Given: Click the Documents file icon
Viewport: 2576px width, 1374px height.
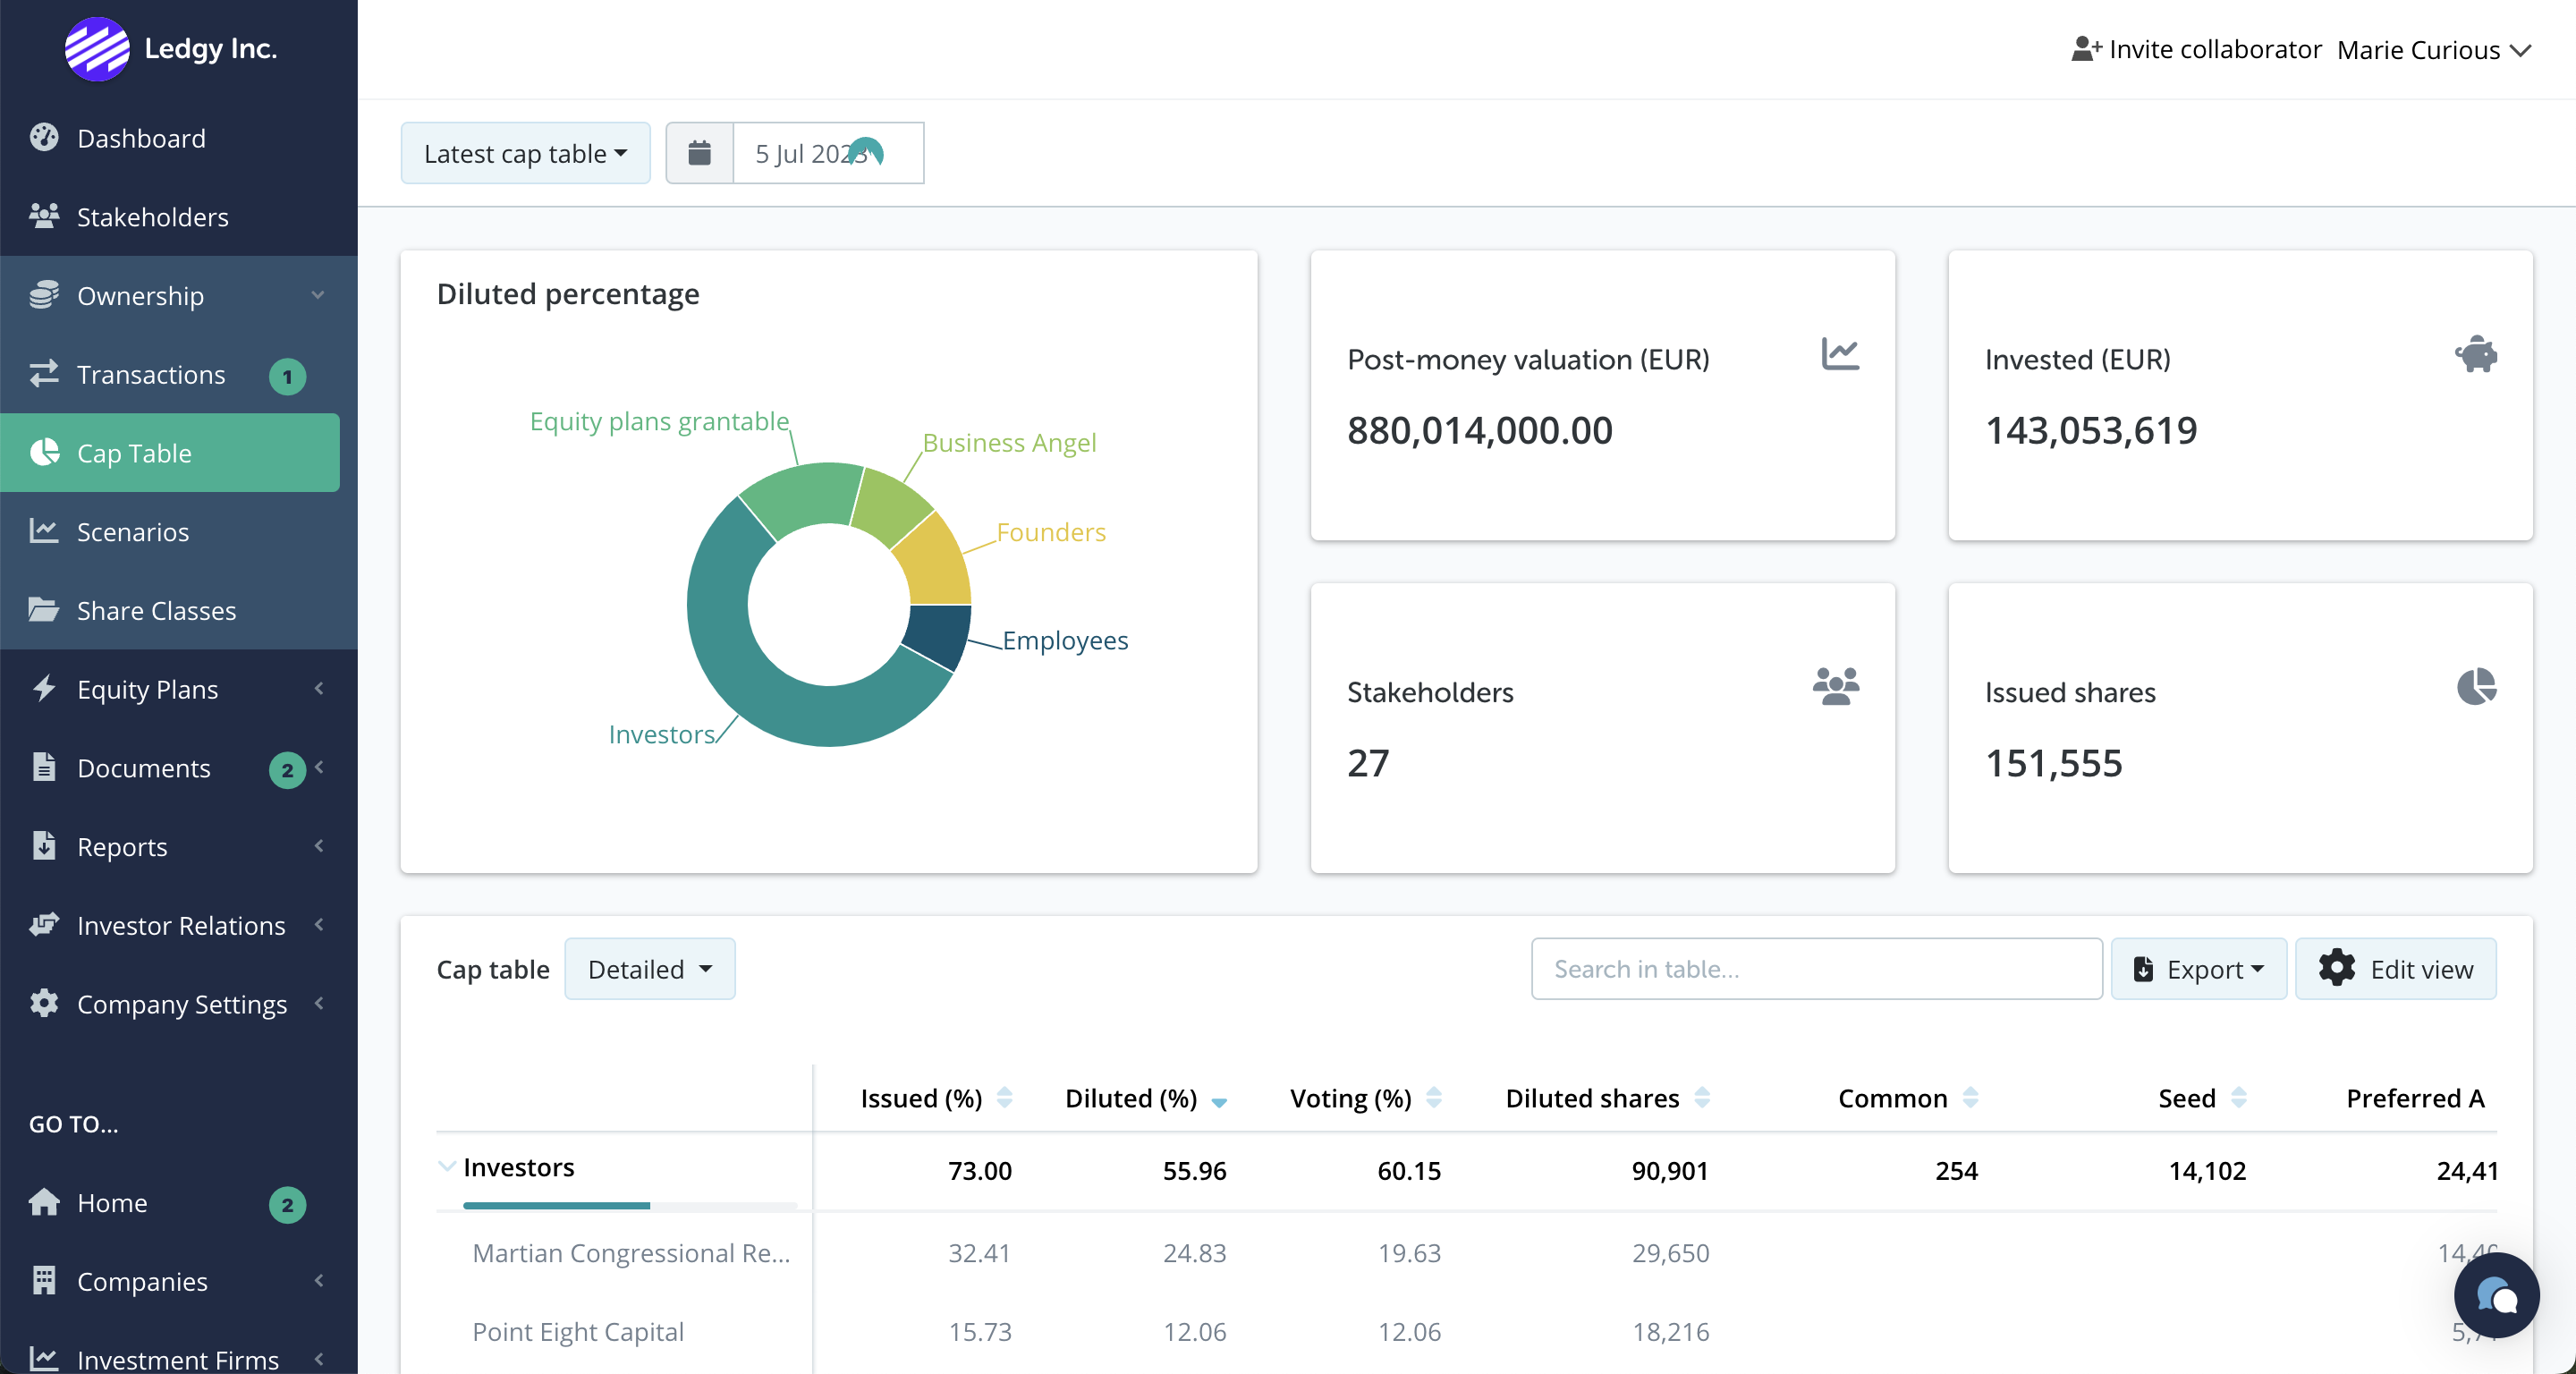Looking at the screenshot, I should click(44, 767).
